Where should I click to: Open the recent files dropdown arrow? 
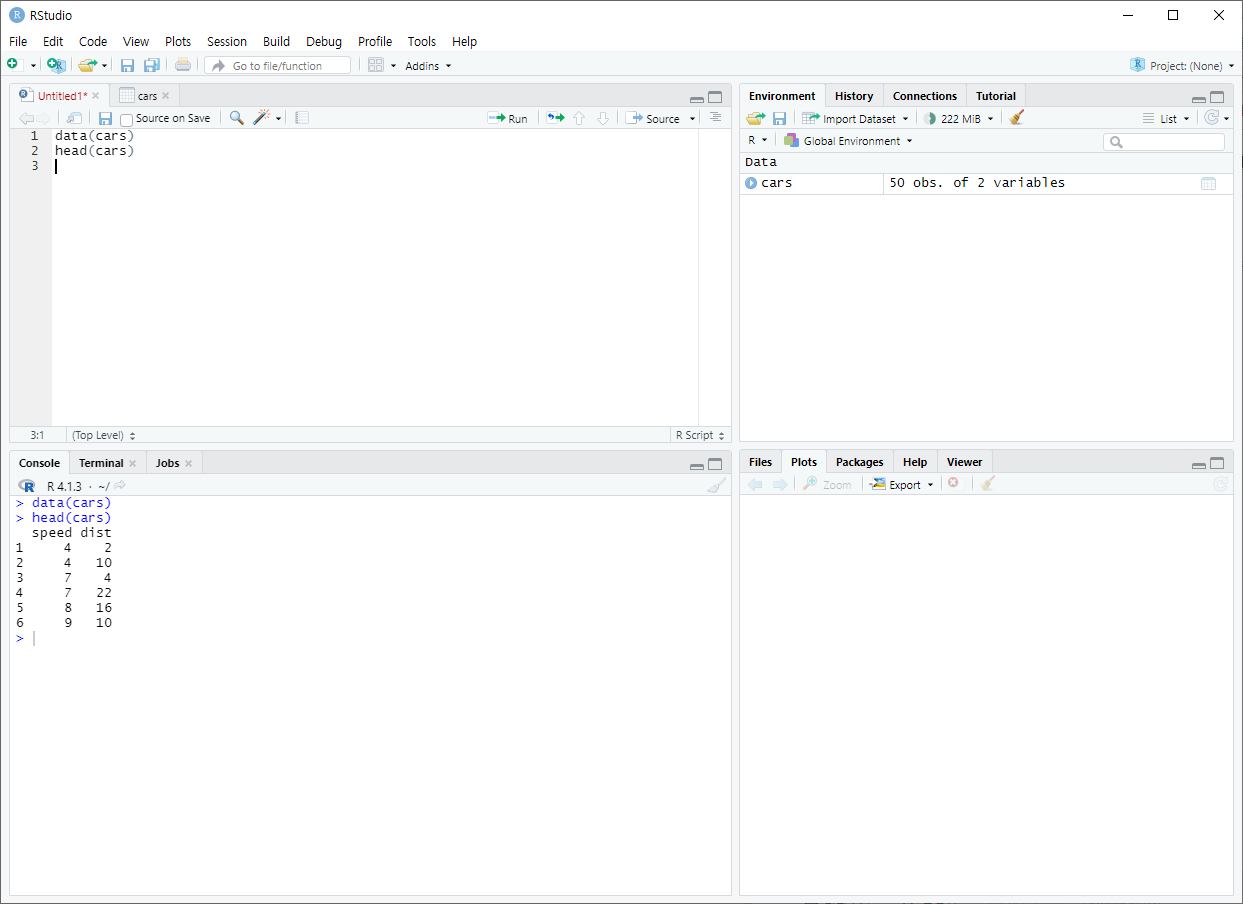(105, 65)
